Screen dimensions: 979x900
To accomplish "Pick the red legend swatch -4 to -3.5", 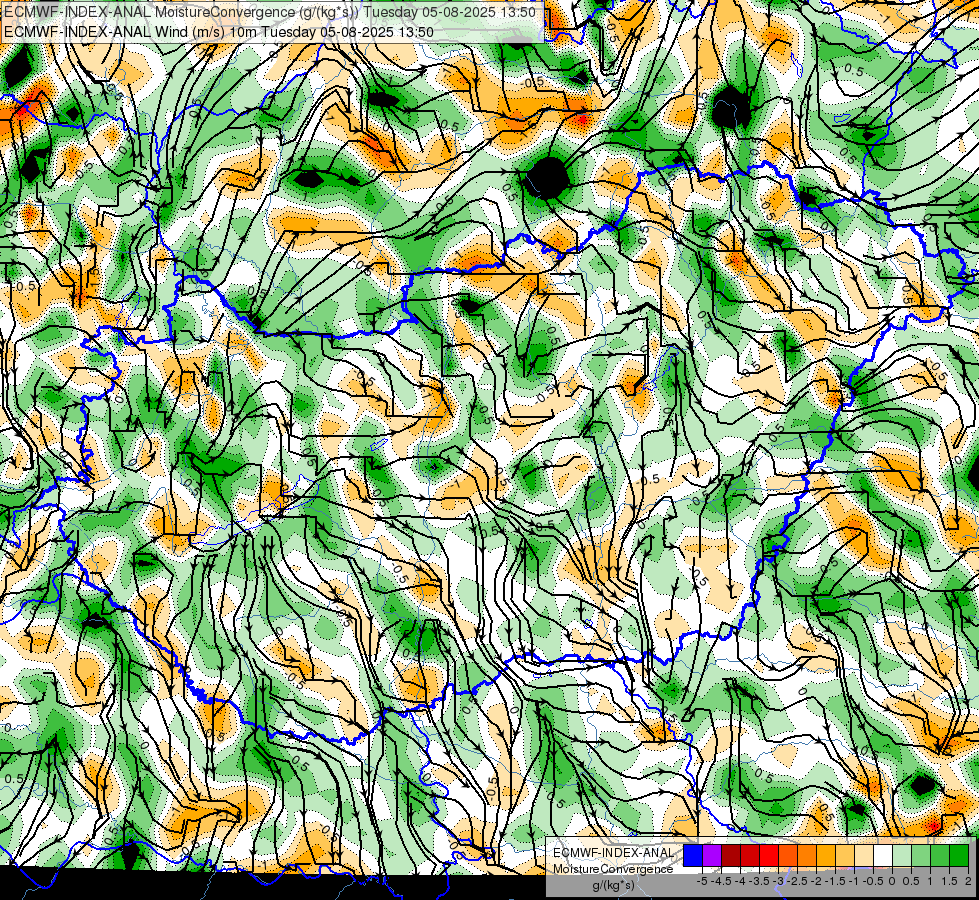I will coord(750,855).
